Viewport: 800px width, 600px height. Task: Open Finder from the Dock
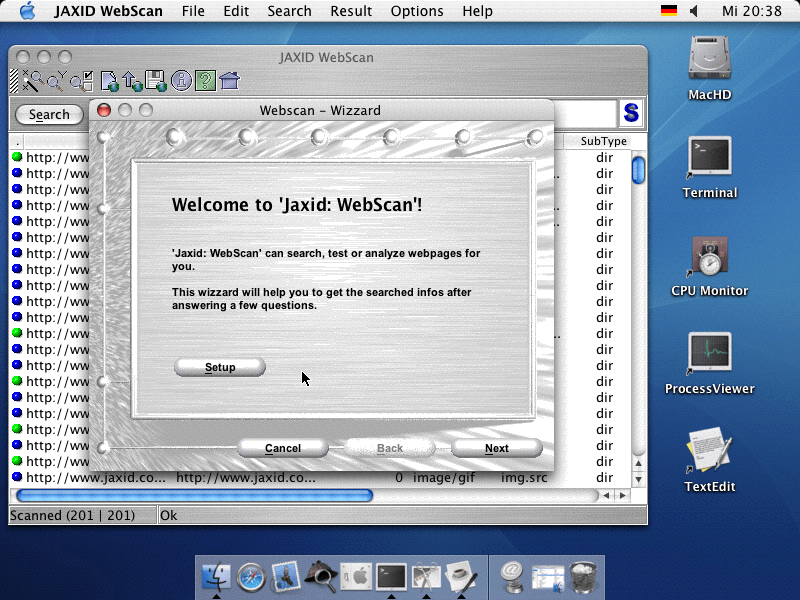point(216,578)
